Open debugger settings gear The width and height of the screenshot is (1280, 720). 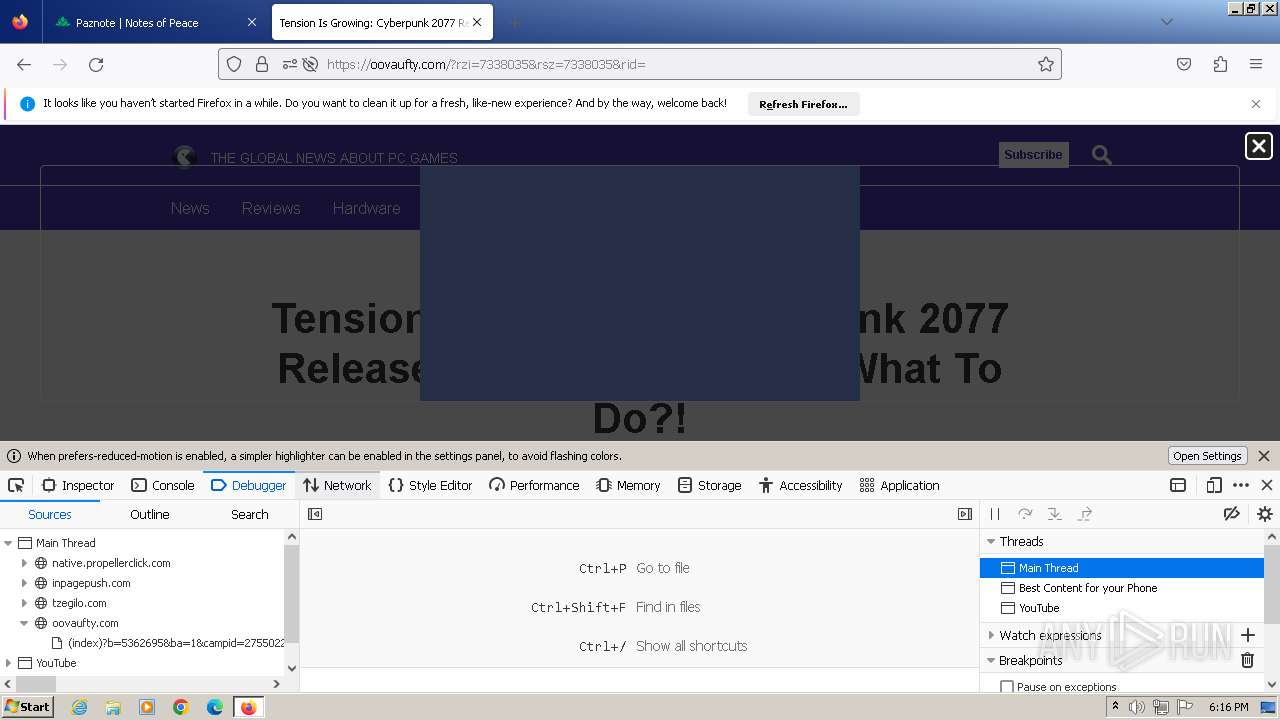point(1265,514)
